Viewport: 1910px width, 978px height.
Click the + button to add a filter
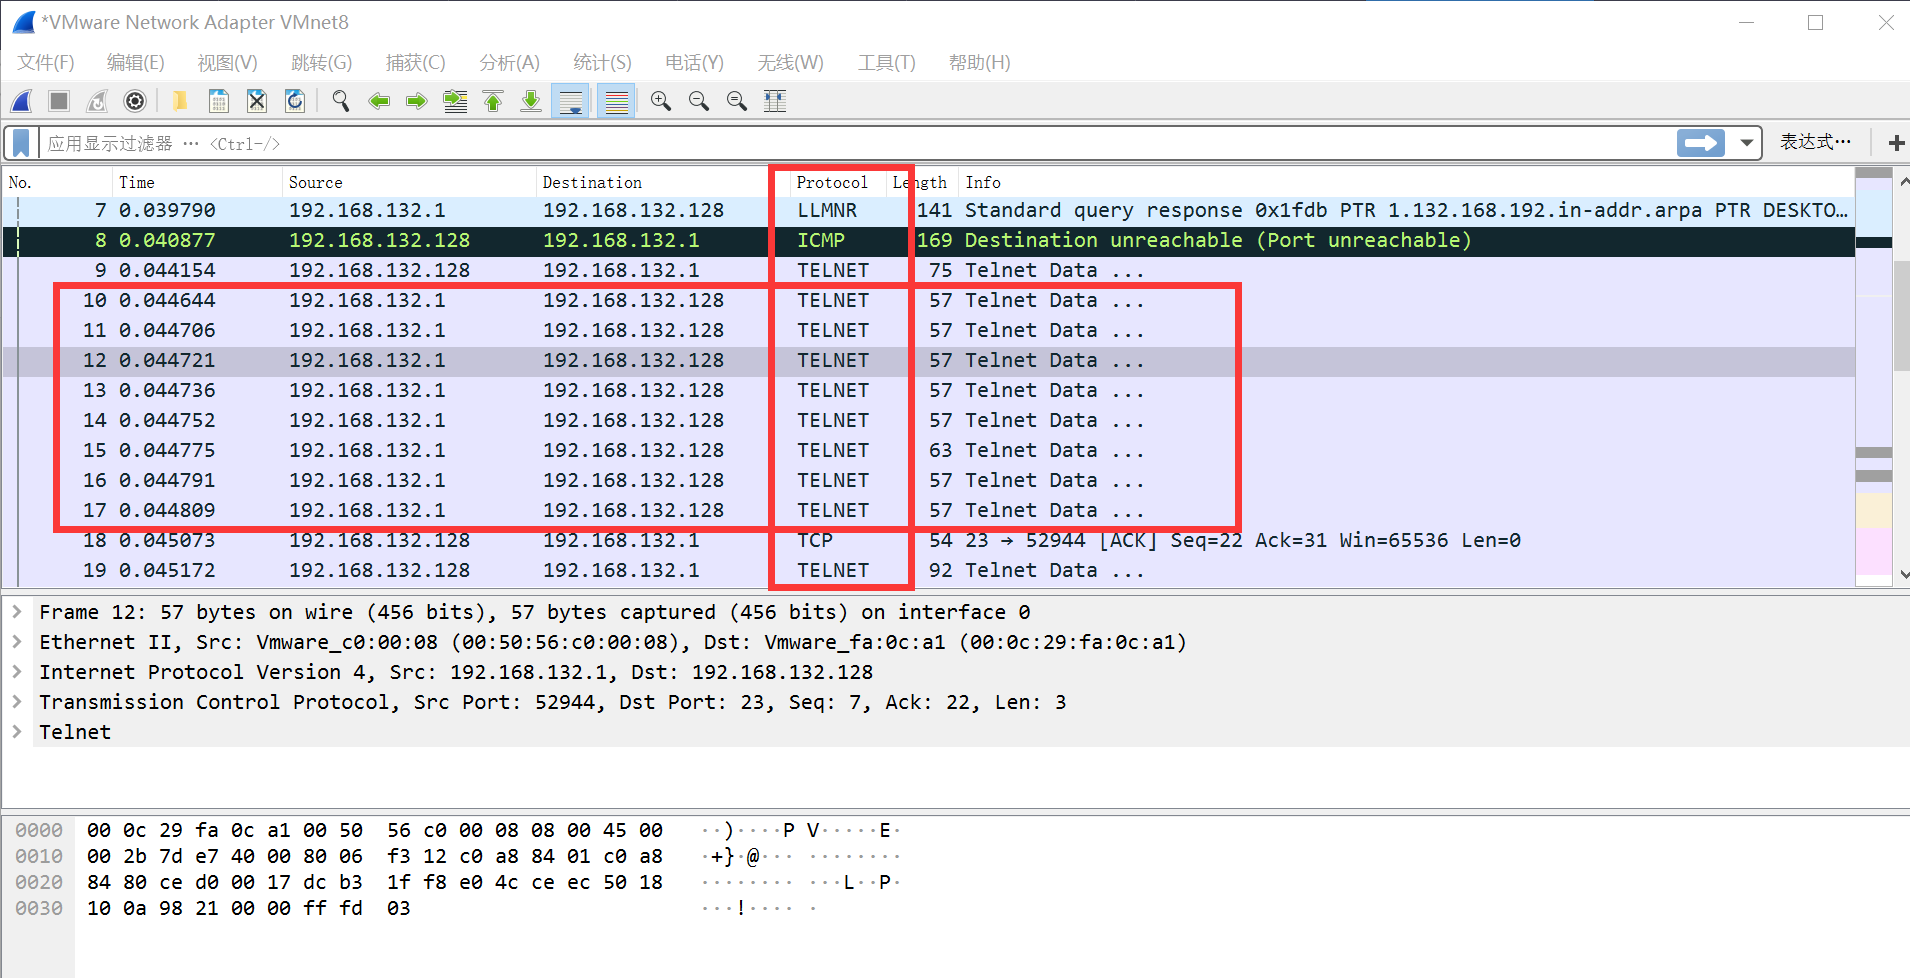click(1895, 142)
